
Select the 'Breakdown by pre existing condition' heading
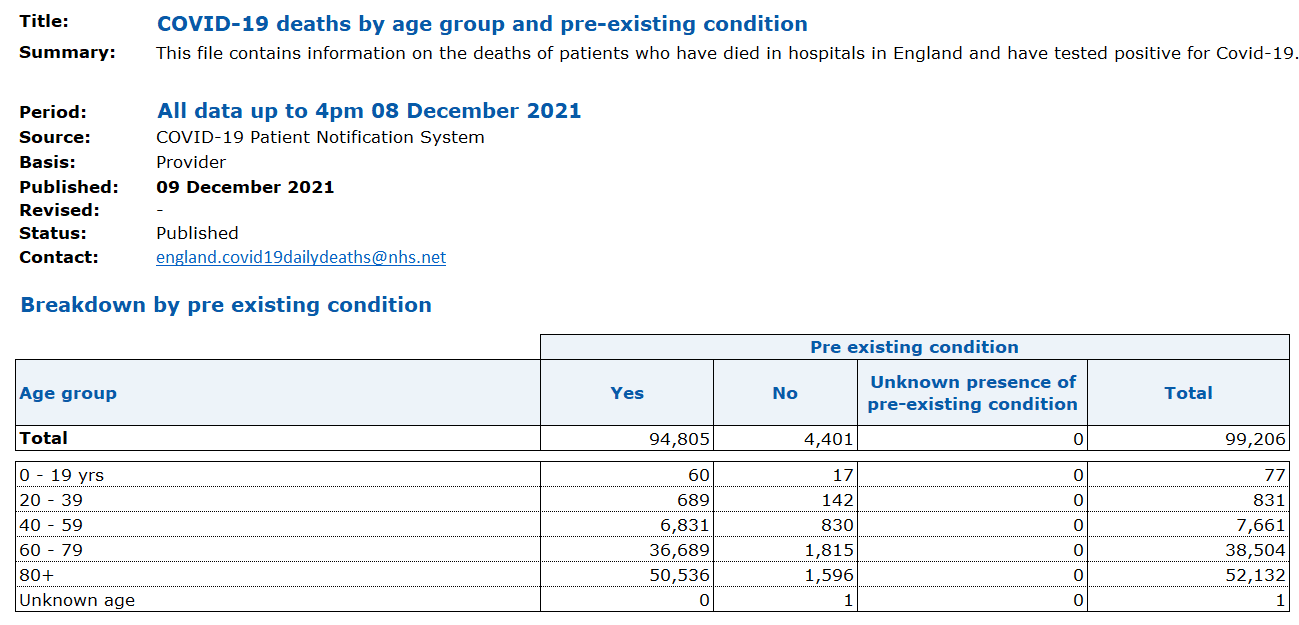(226, 305)
